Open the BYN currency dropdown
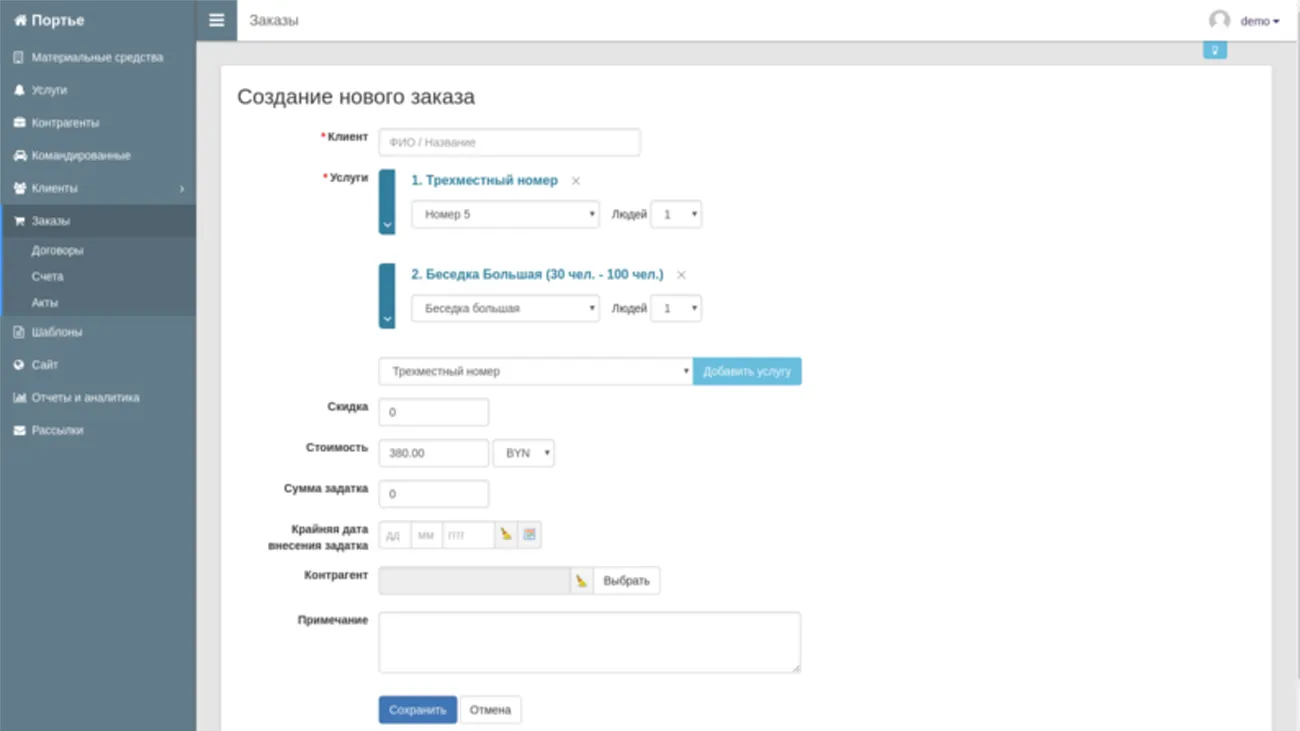1300x731 pixels. [523, 453]
